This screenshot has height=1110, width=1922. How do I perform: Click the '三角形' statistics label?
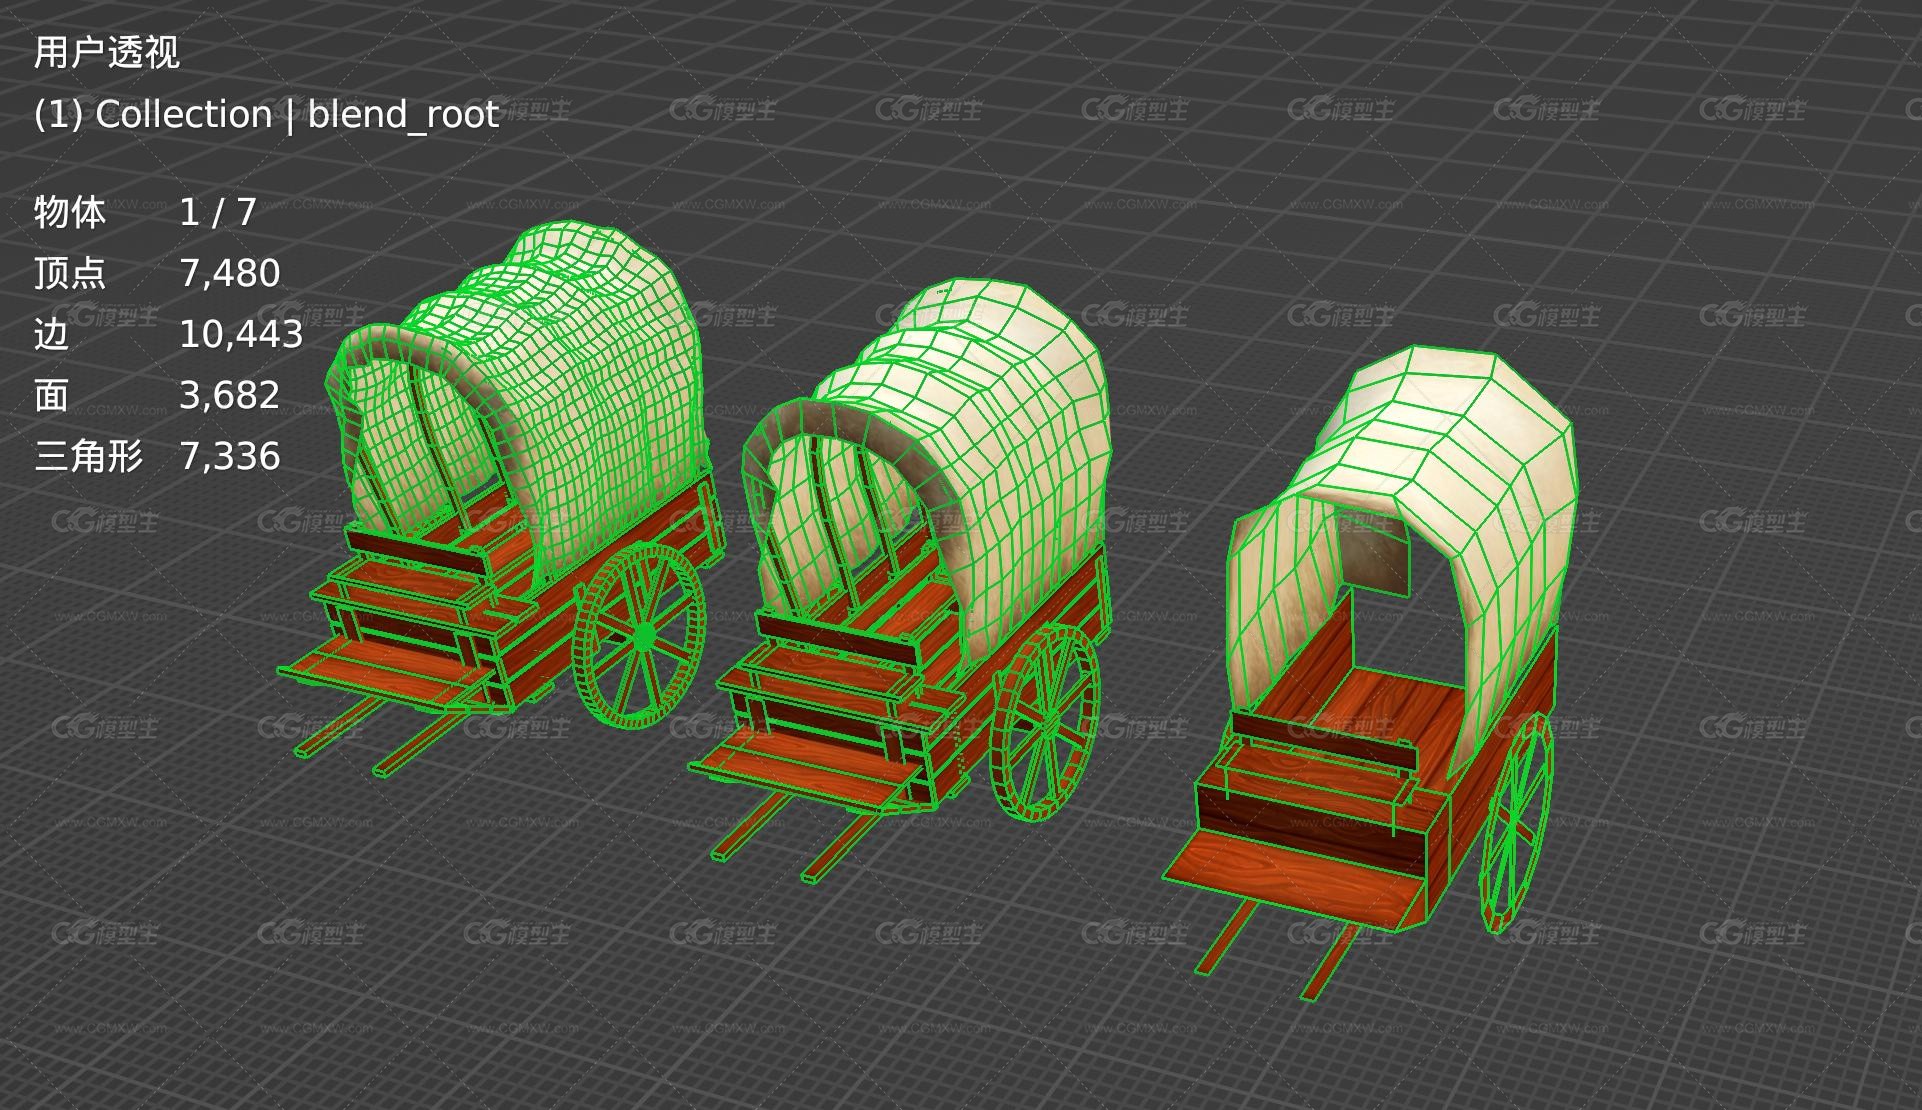click(x=89, y=456)
